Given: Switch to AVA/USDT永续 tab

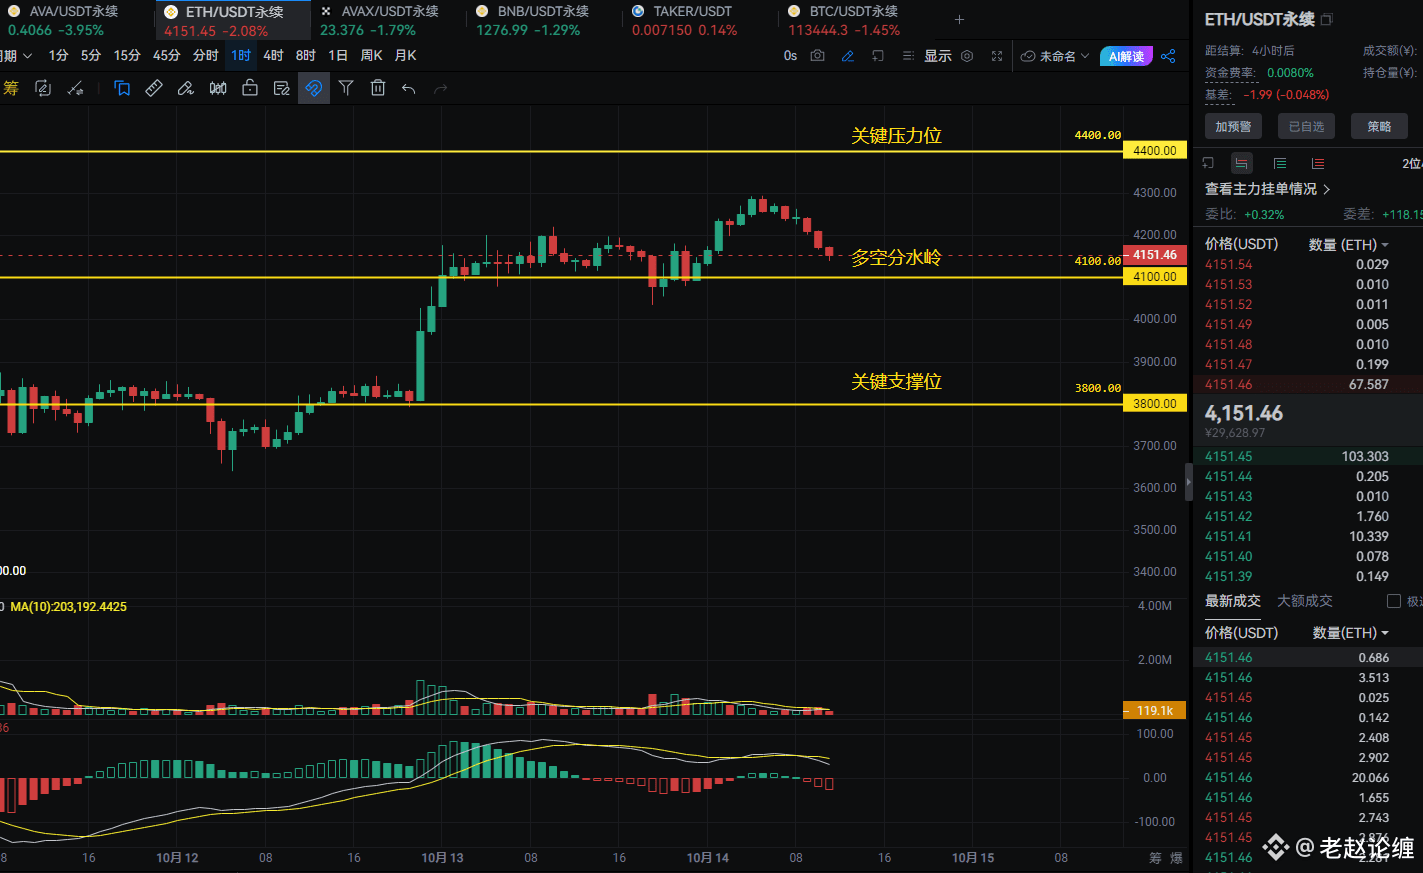Looking at the screenshot, I should pos(73,20).
